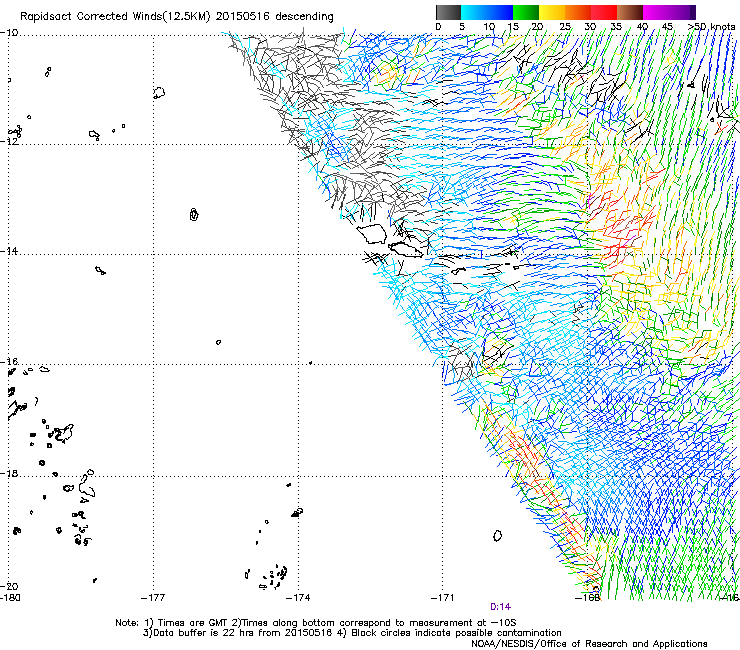Viewport: 740px width, 650px height.
Task: Click the red 30–35 knots legend segment
Action: (x=604, y=12)
